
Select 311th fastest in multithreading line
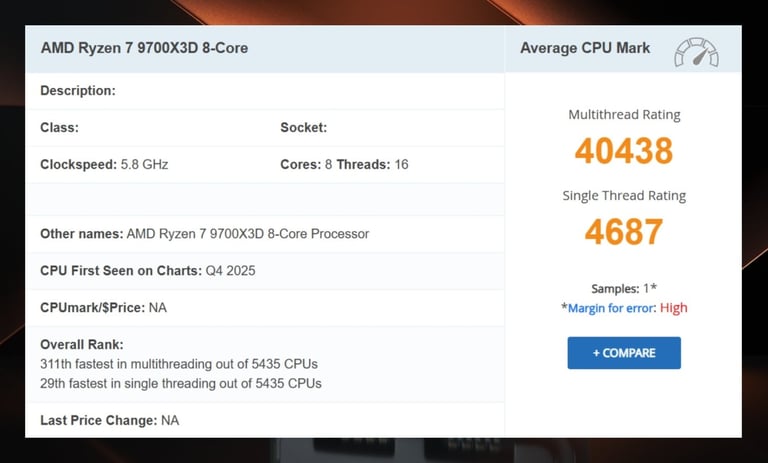(x=179, y=364)
